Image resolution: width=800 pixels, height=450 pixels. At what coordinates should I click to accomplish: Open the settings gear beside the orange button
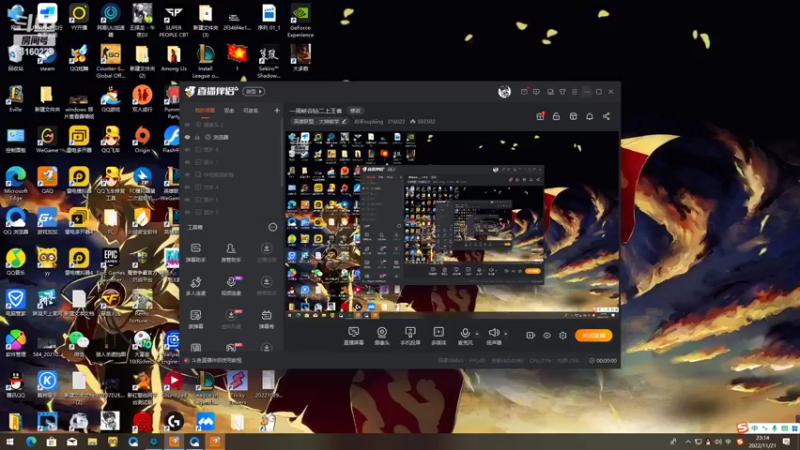pos(563,335)
